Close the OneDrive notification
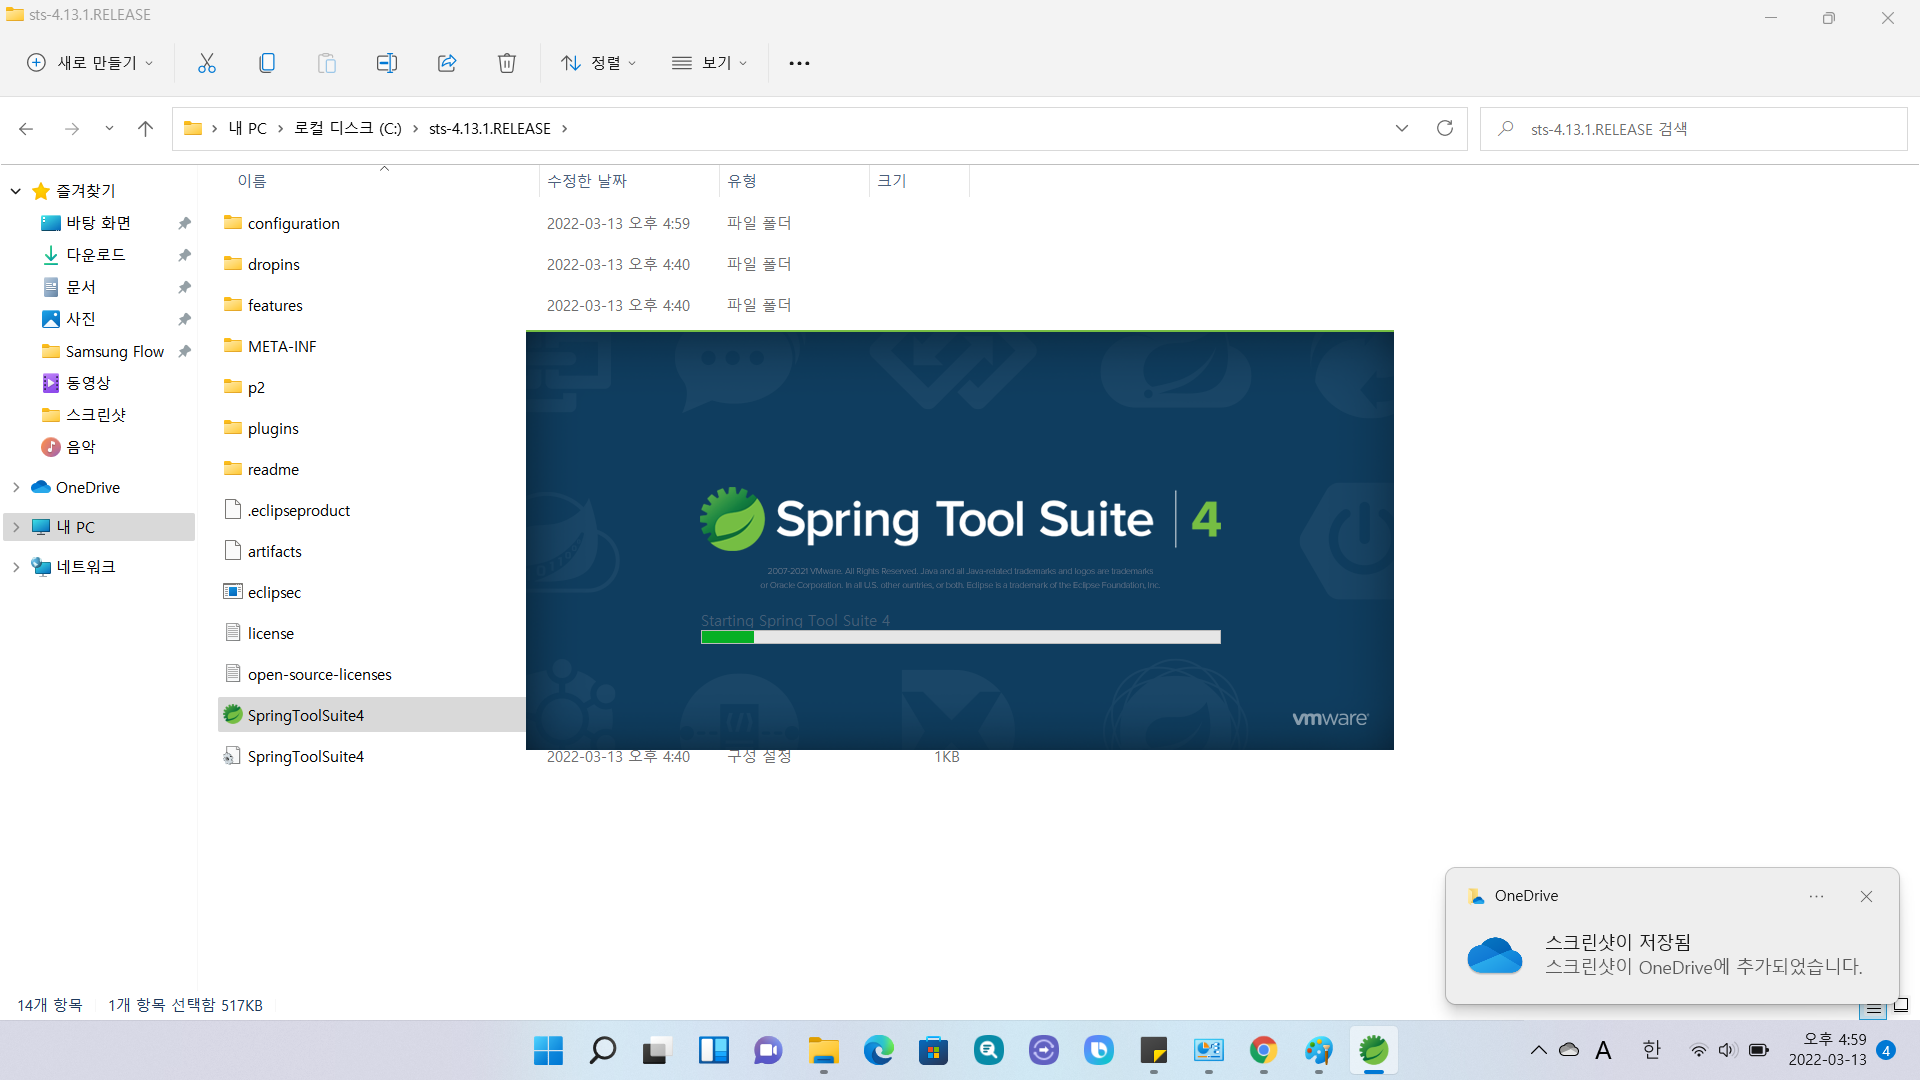The width and height of the screenshot is (1920, 1080). [x=1866, y=896]
